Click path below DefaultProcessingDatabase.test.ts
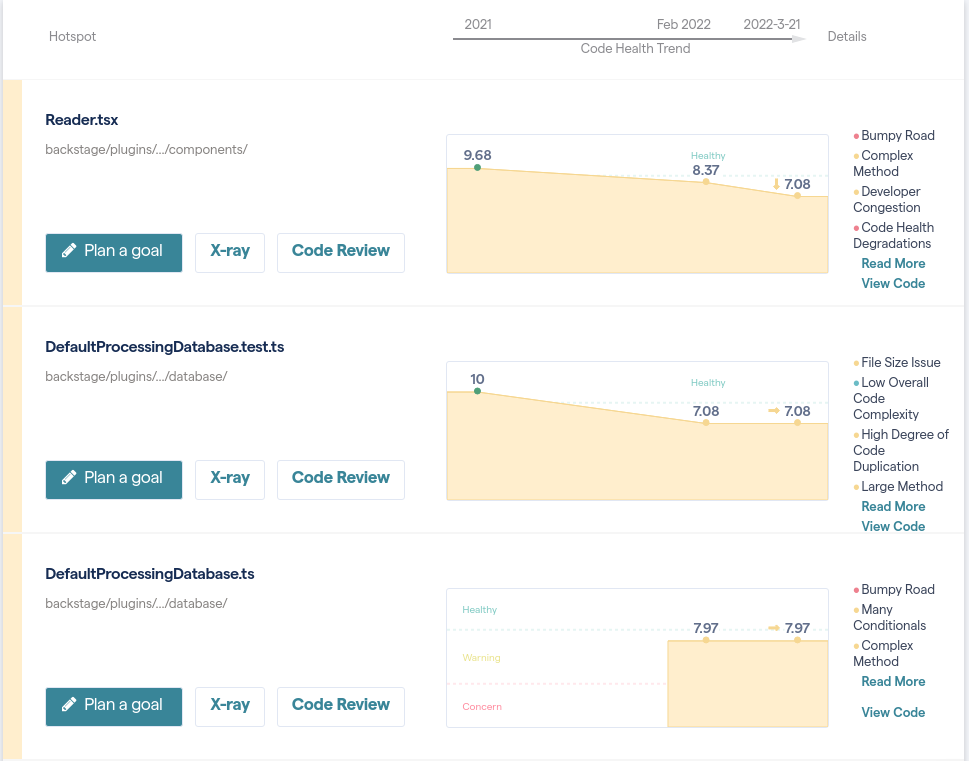Image resolution: width=969 pixels, height=761 pixels. coord(136,376)
